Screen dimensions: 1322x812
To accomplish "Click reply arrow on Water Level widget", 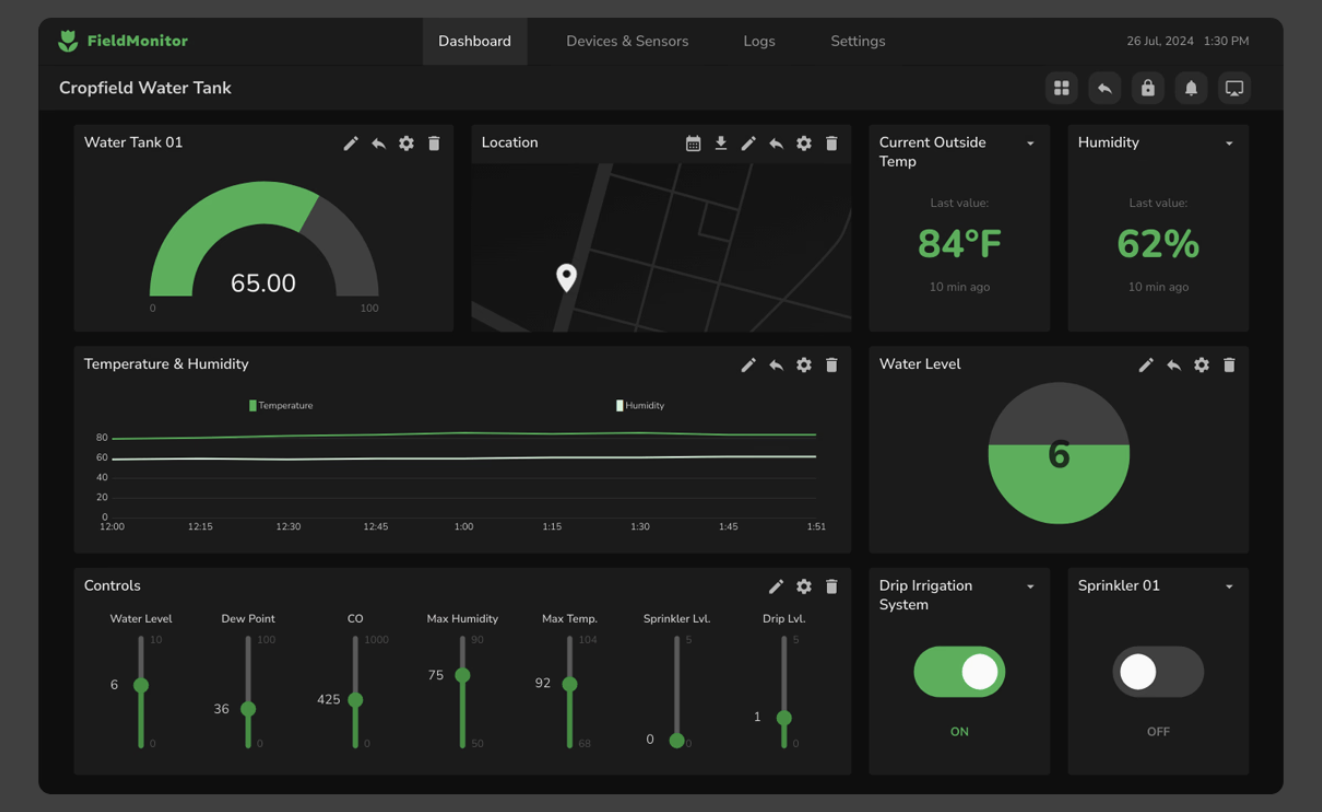I will (x=1174, y=365).
